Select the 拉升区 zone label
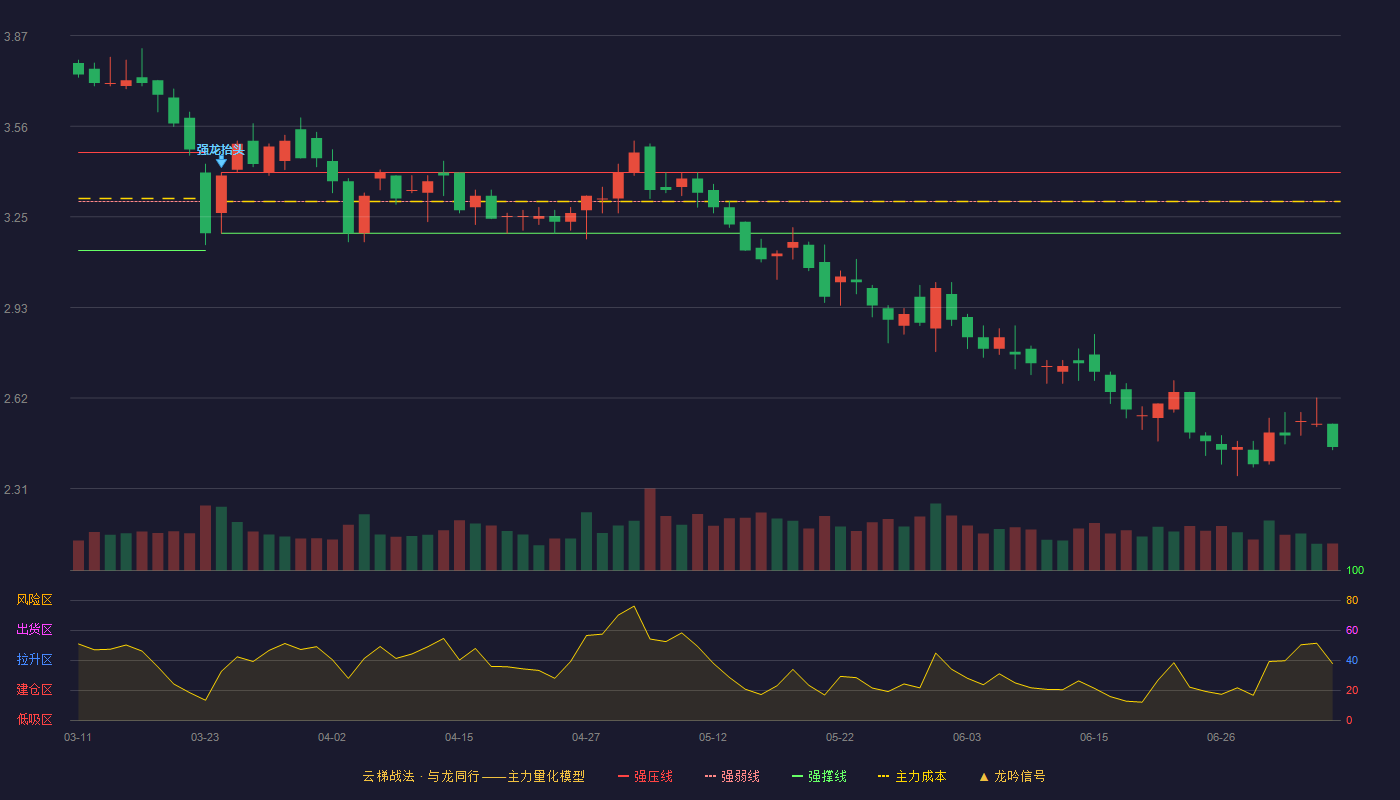Viewport: 1400px width, 800px height. pos(34,660)
